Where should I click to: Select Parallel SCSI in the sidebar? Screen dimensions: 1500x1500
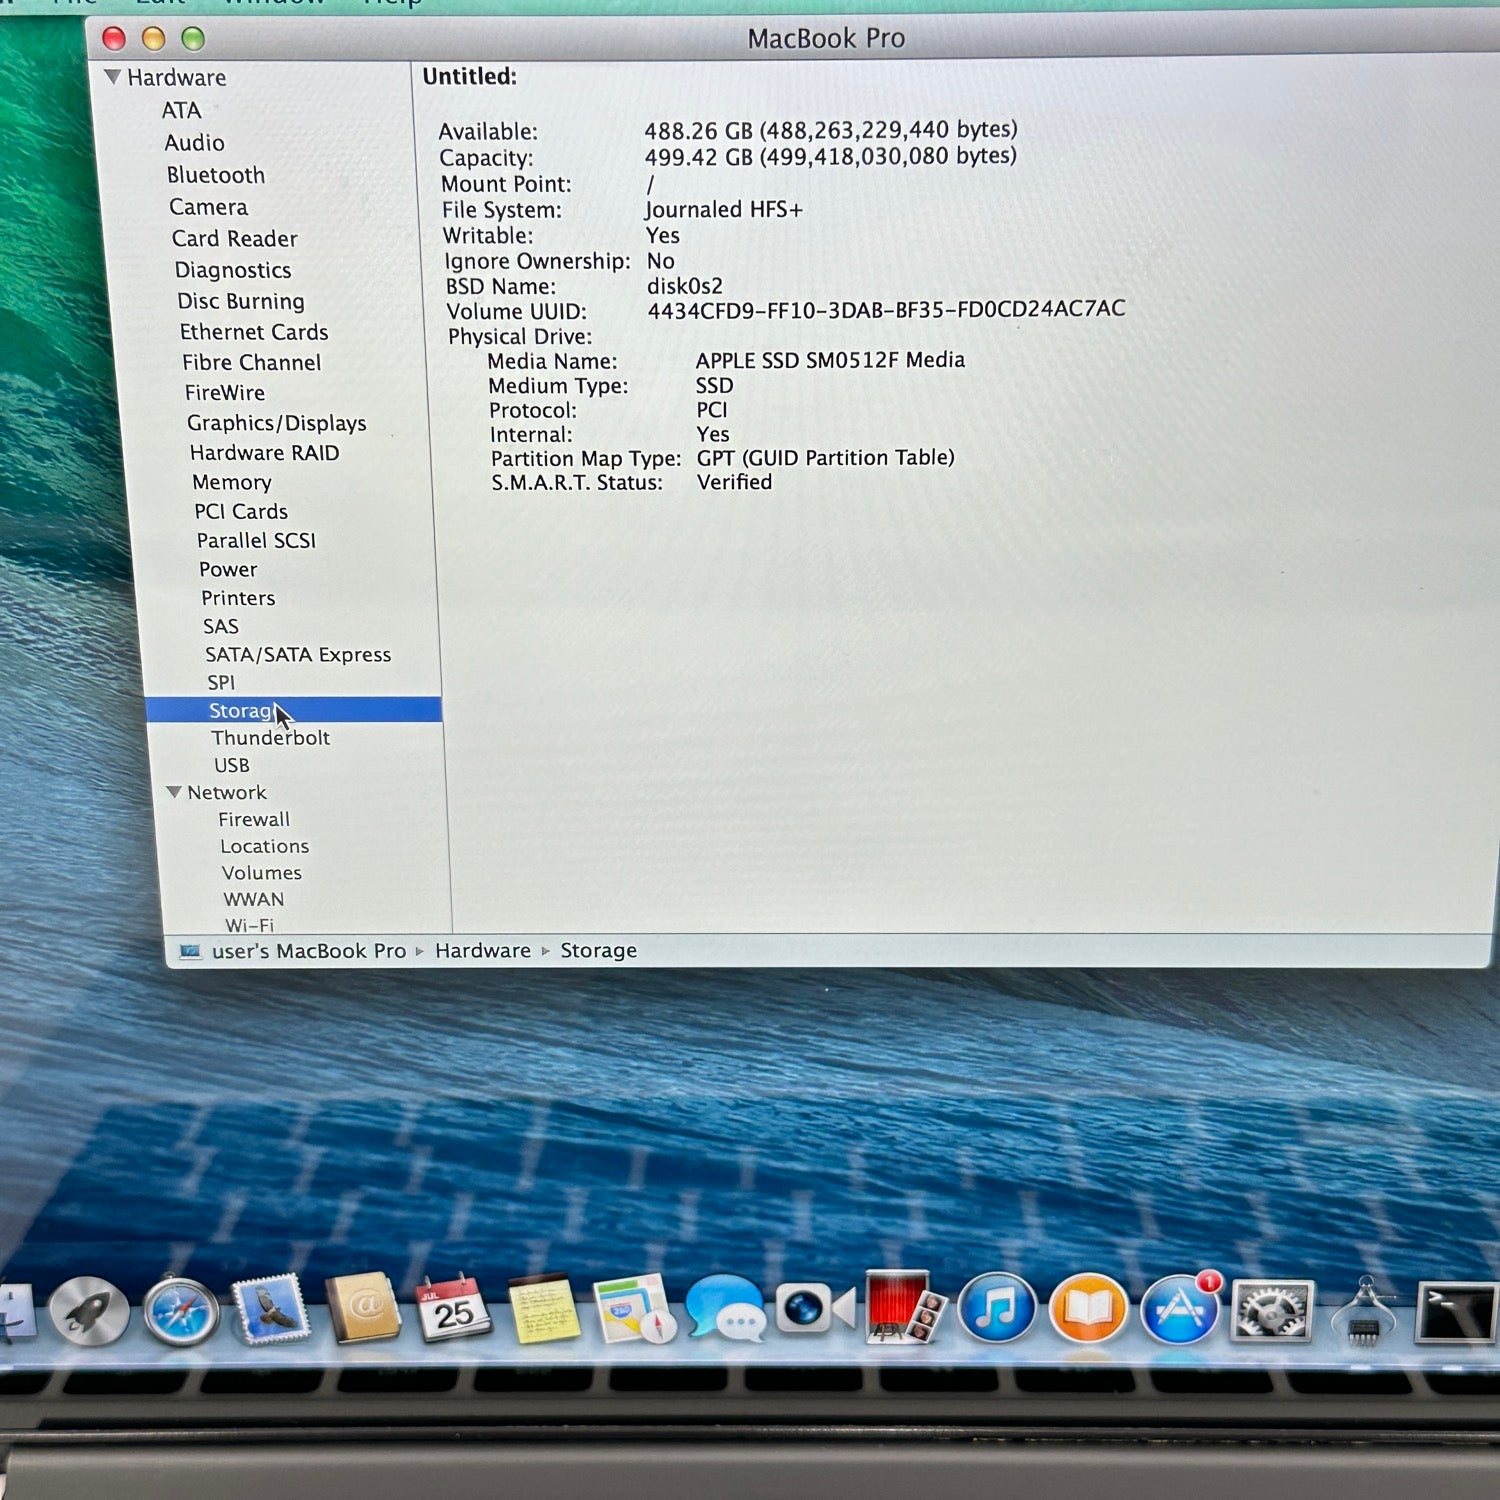pos(256,540)
